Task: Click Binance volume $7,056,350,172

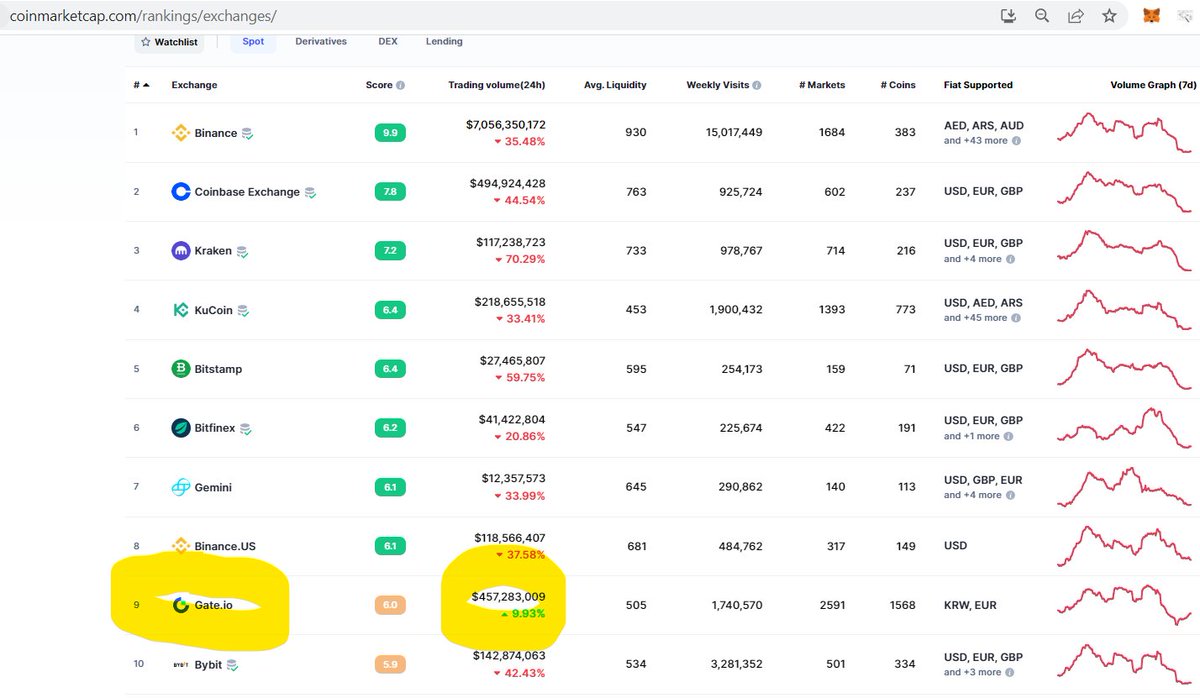Action: coord(506,125)
